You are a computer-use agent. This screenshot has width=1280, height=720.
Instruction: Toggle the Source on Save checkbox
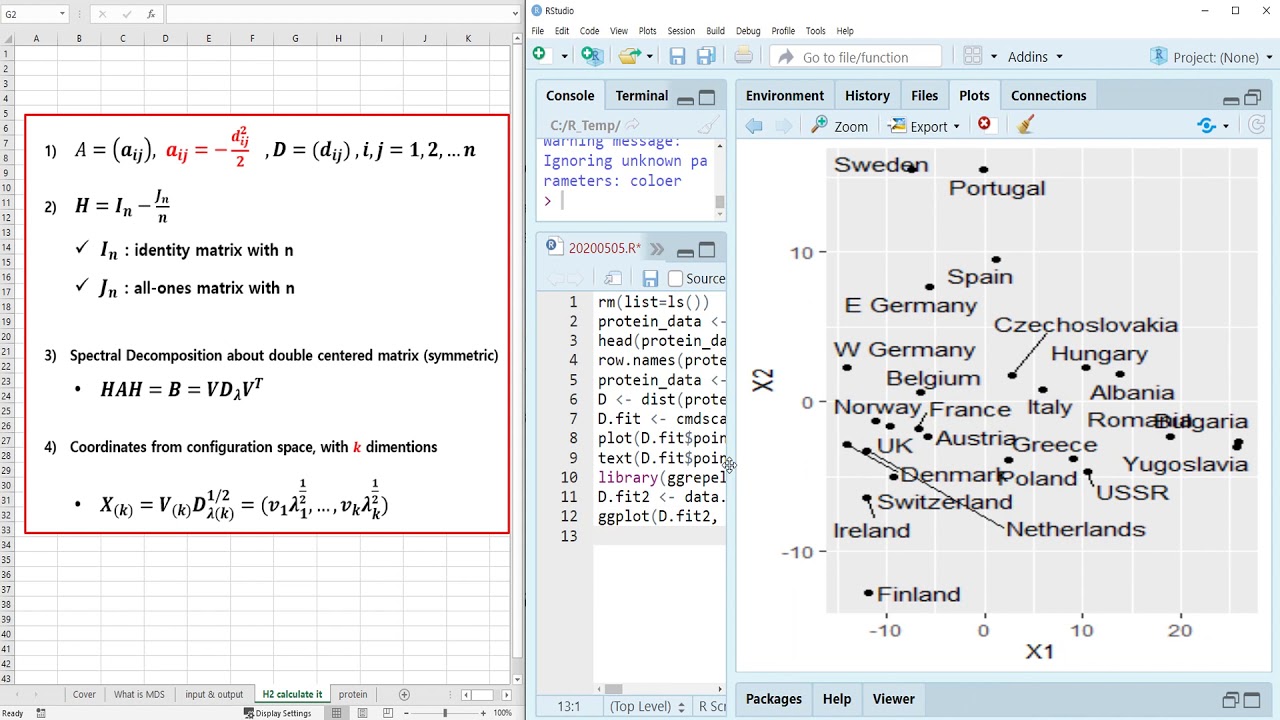click(675, 279)
